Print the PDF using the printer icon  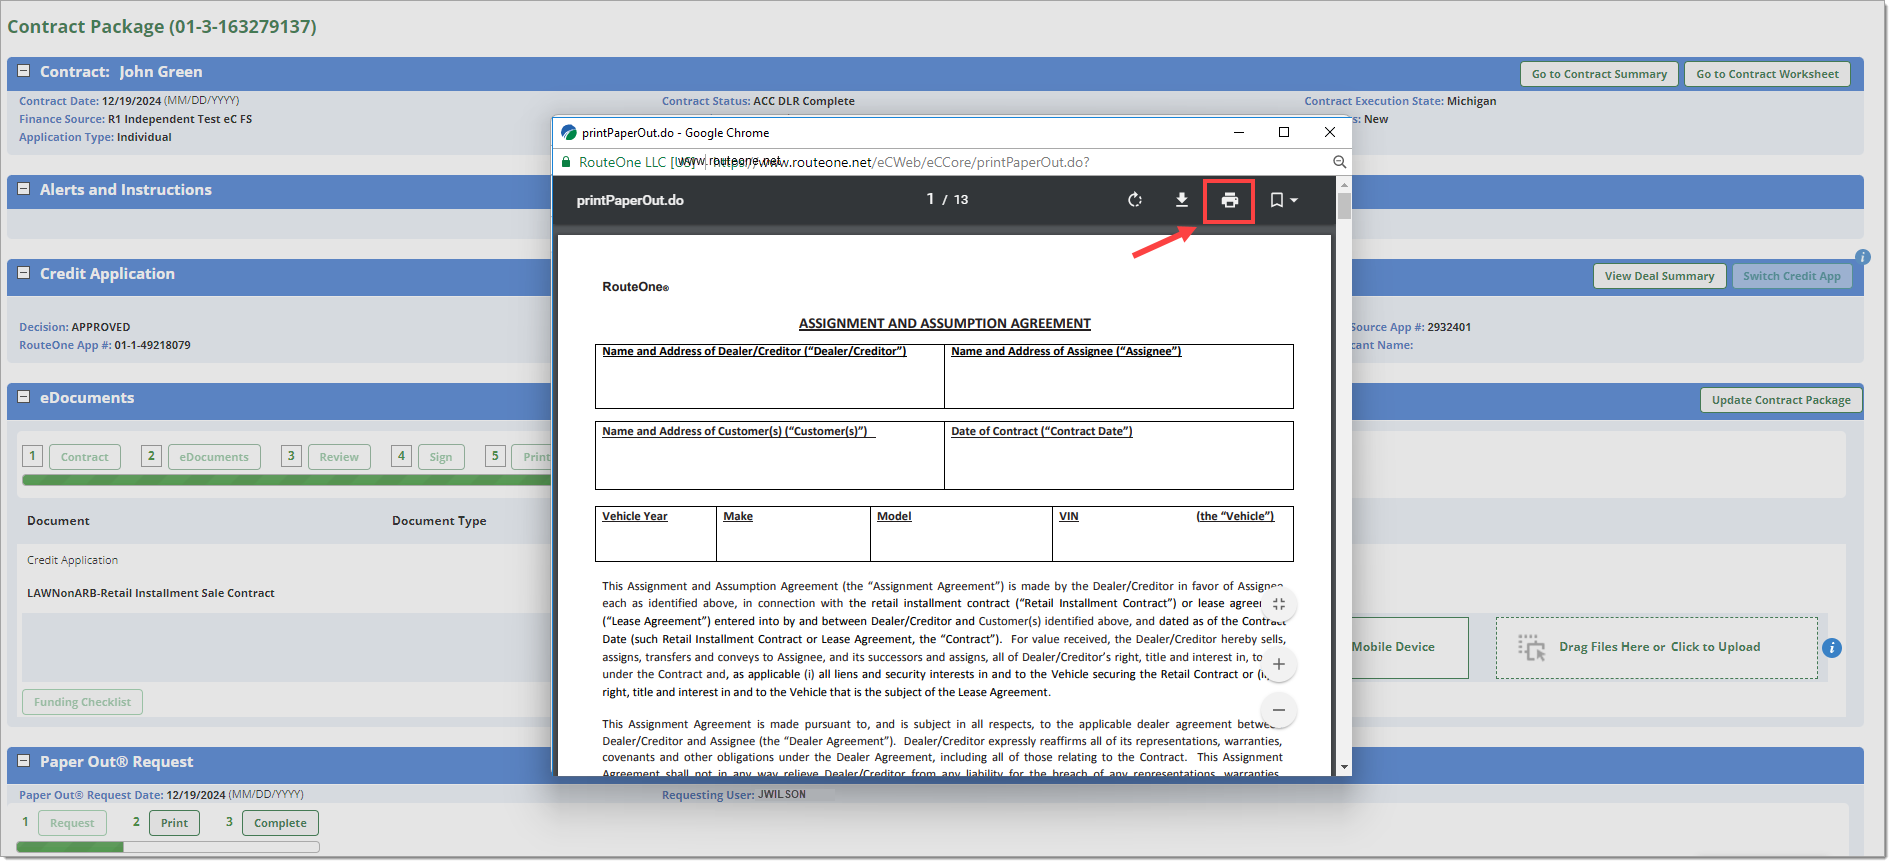point(1229,200)
